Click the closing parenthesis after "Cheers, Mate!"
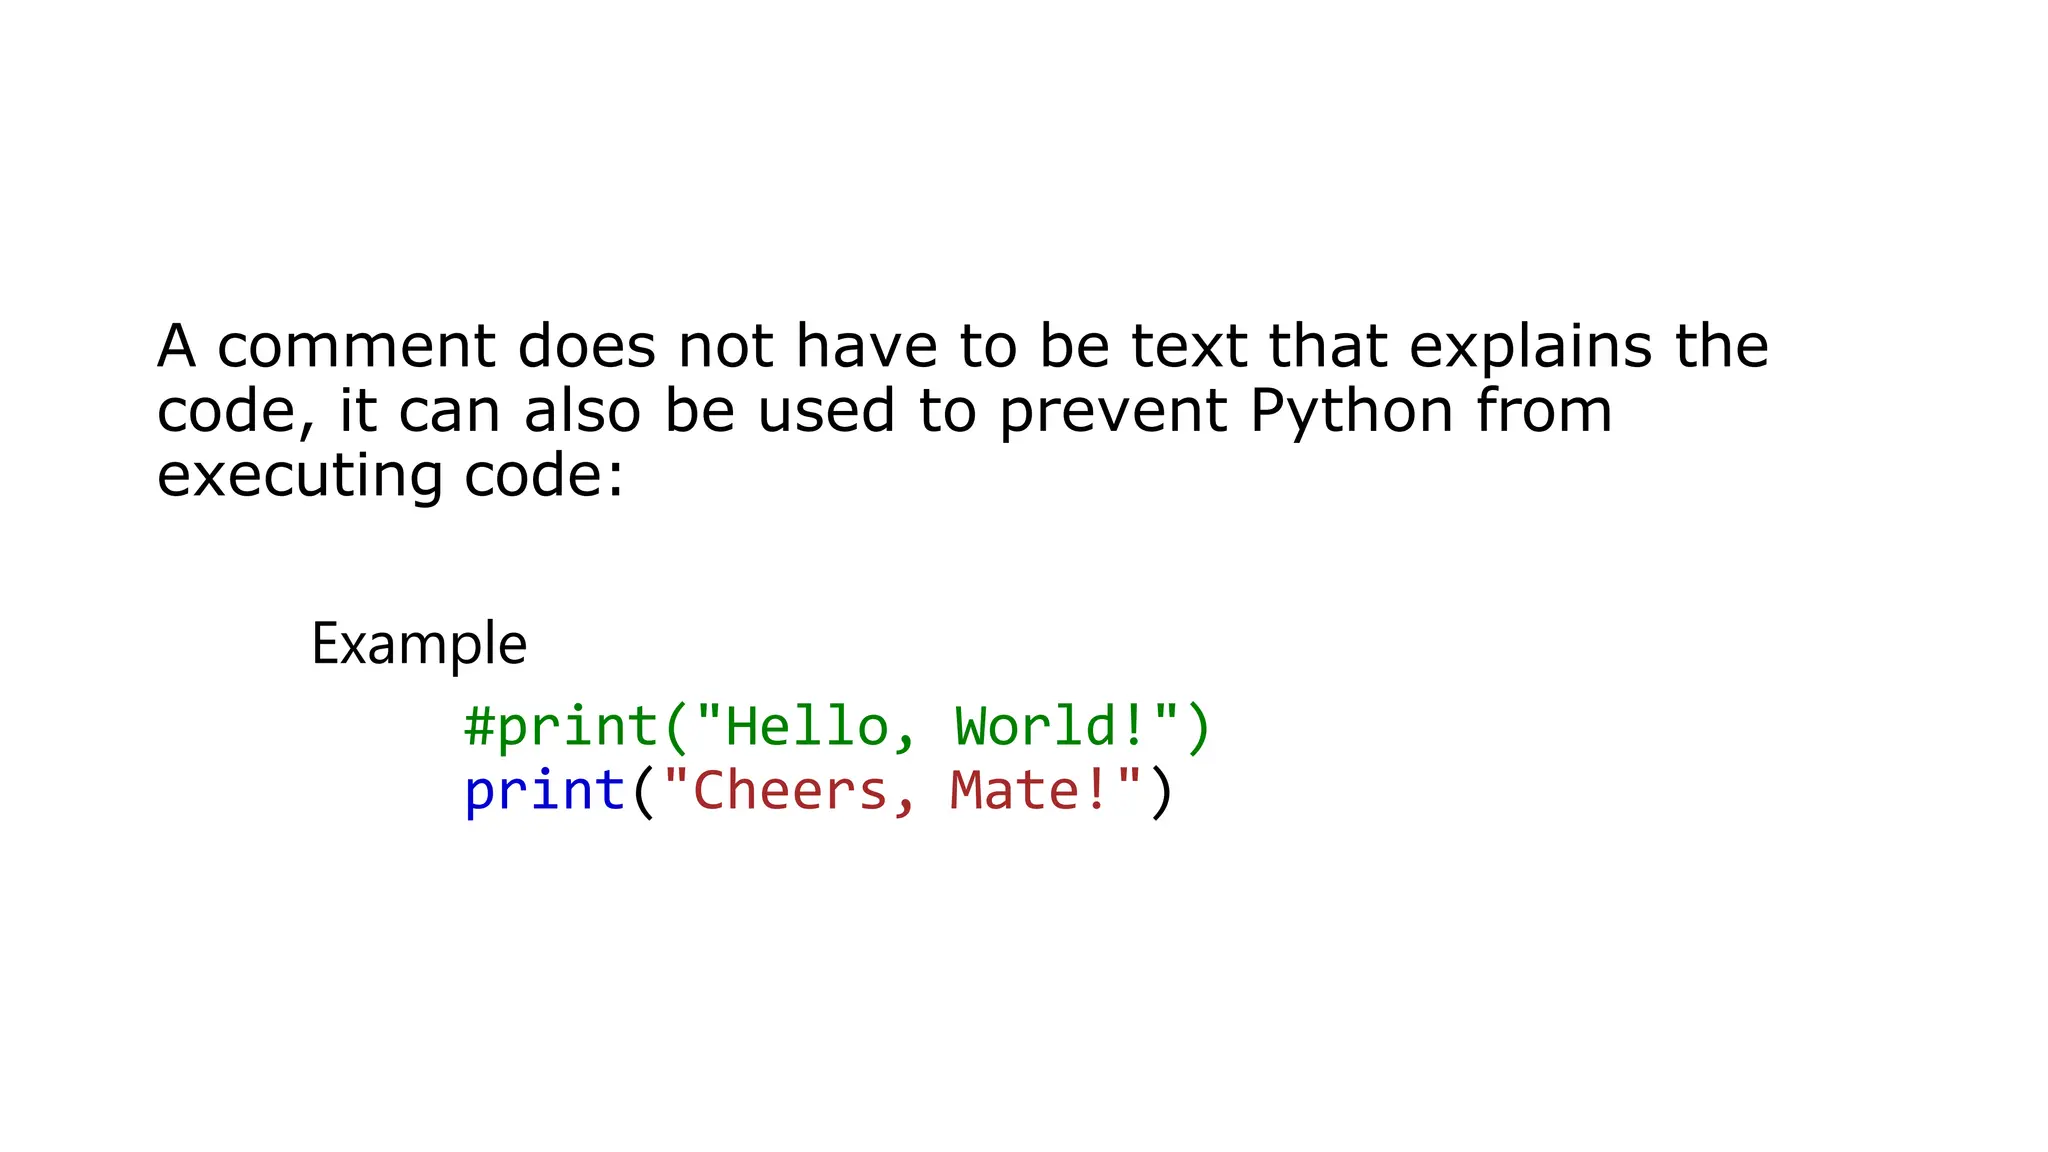 (1160, 792)
